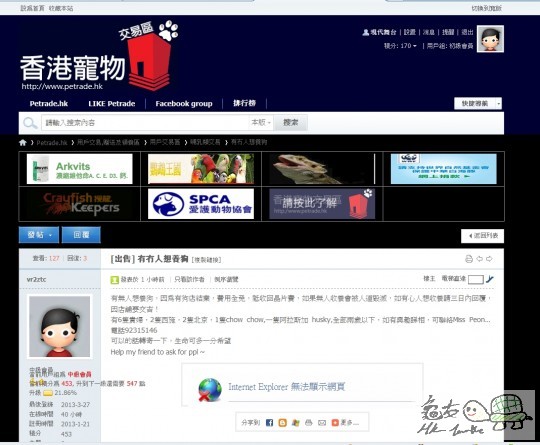
Task: Go to next thread arrow icon
Action: tap(489, 259)
